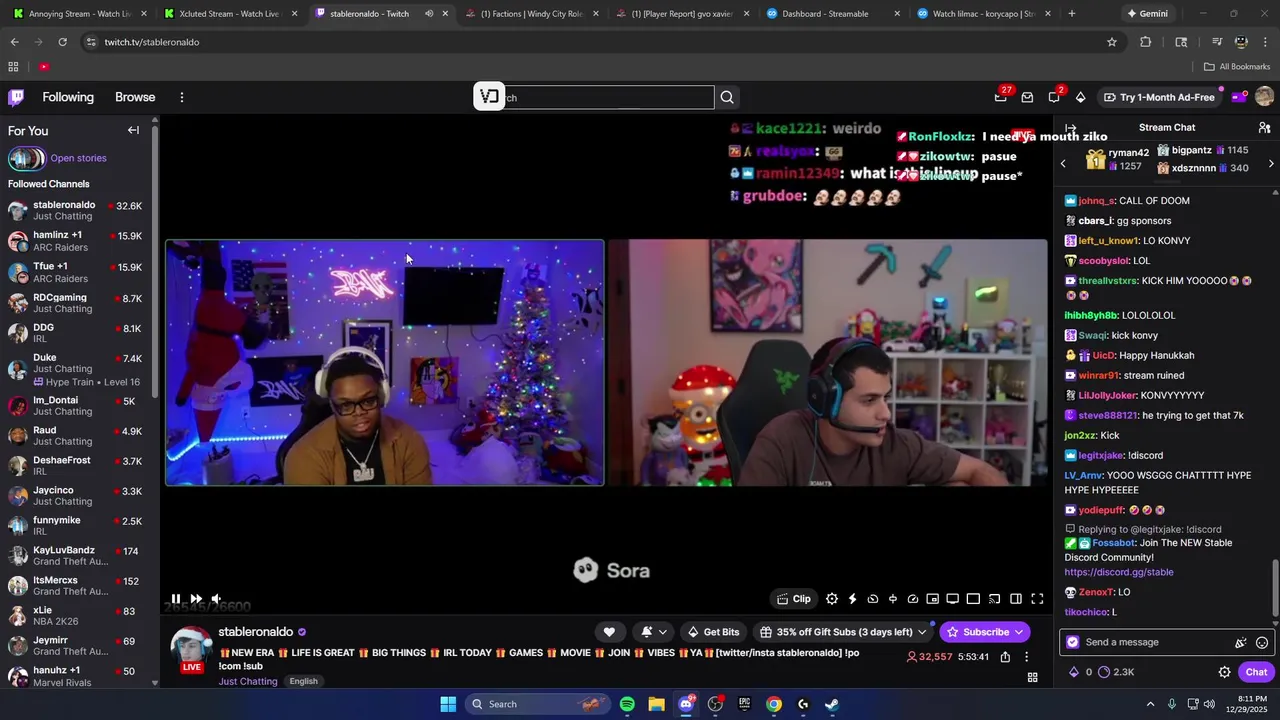
Task: Open whispers icon with 2 badge
Action: [1054, 97]
